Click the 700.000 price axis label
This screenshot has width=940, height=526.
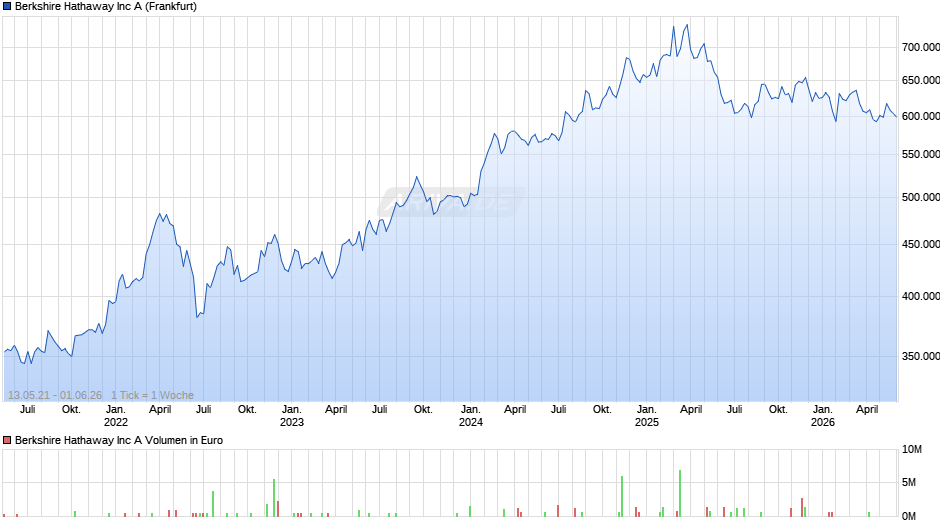[x=921, y=47]
